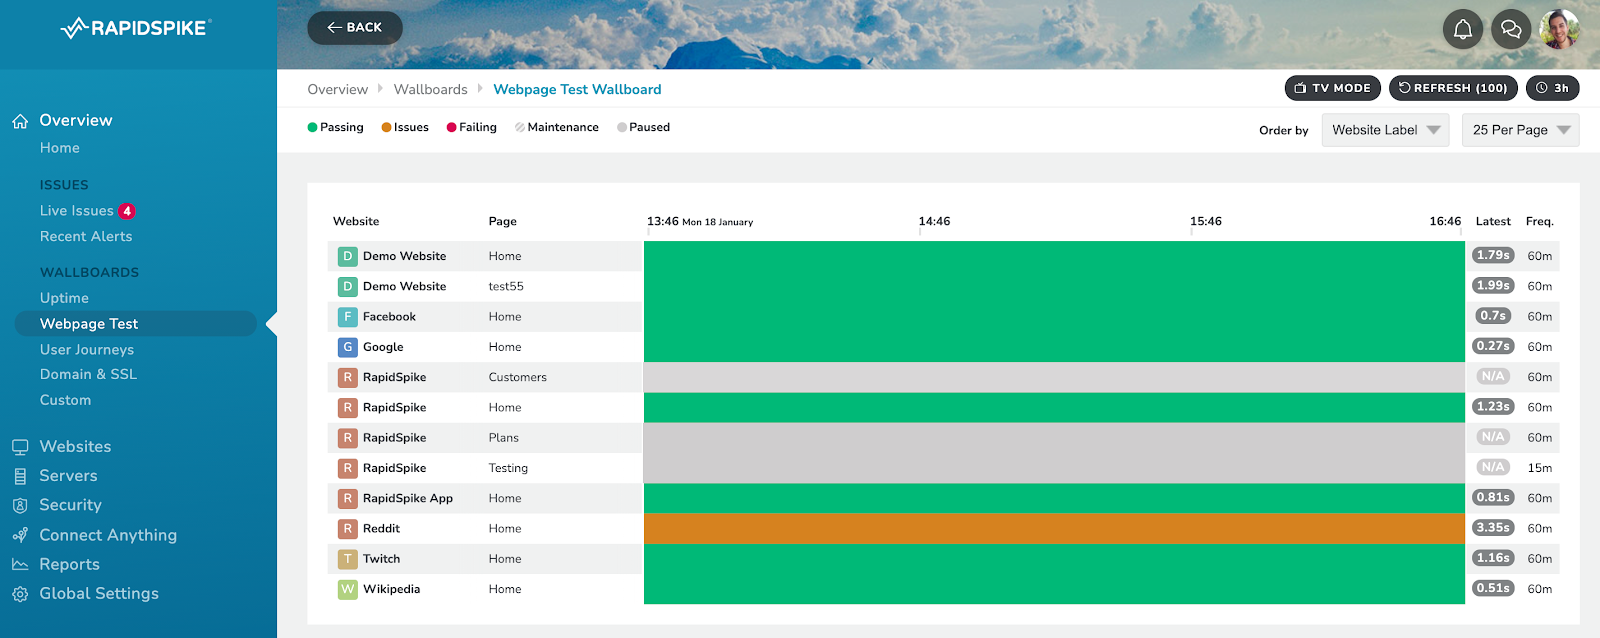
Task: Click the test55 page cell
Action: [506, 287]
